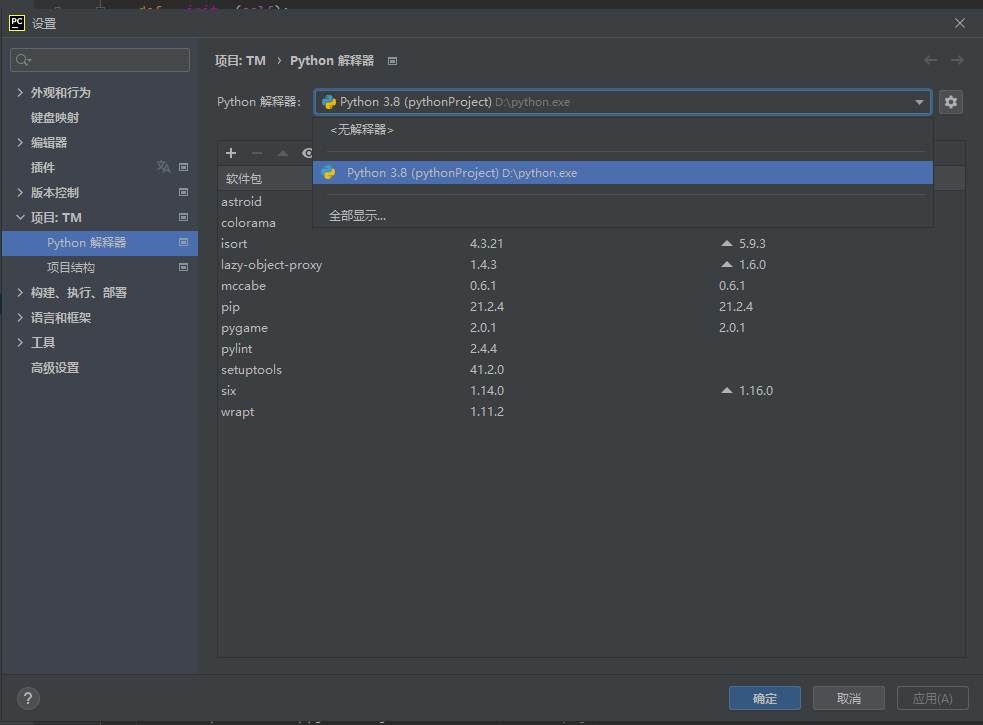983x725 pixels.
Task: Click the settings search input field
Action: [x=100, y=60]
